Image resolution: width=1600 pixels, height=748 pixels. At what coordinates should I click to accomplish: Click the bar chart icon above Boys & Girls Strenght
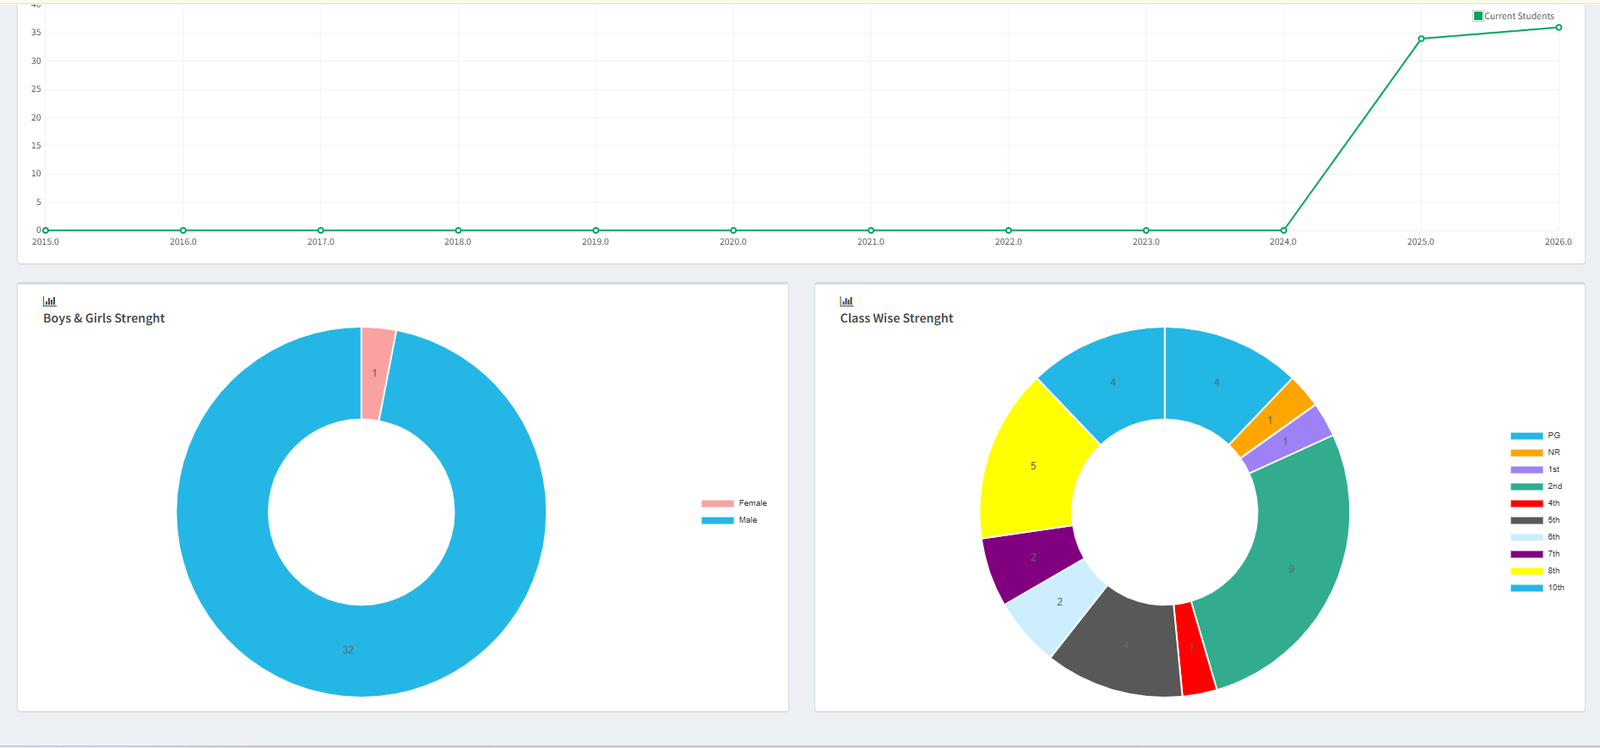pos(49,301)
